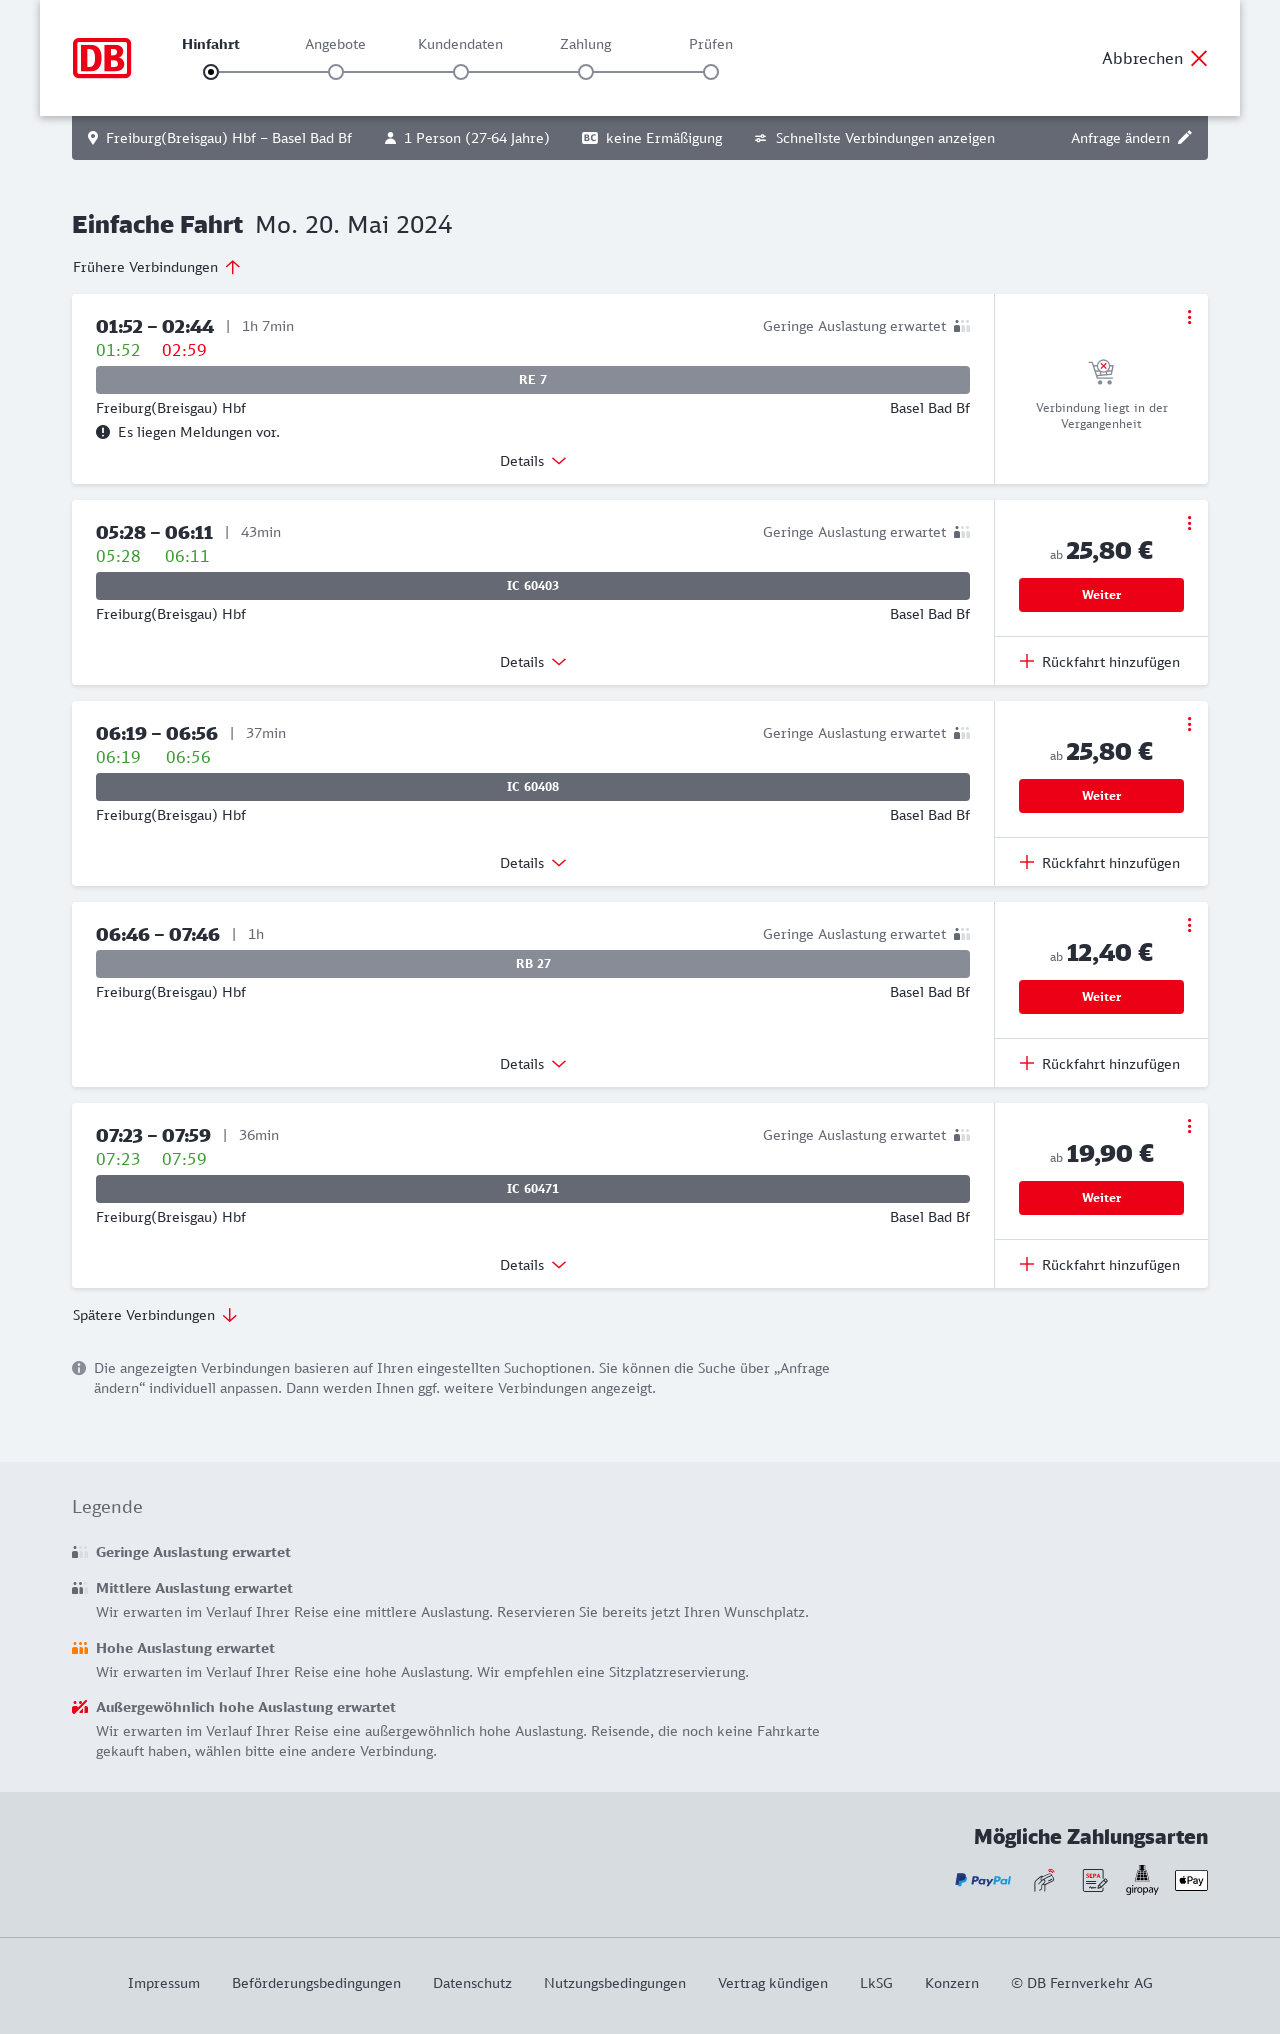The image size is (1280, 2034).
Task: Click the pencil icon beside Anfrage ändern
Action: coord(1185,138)
